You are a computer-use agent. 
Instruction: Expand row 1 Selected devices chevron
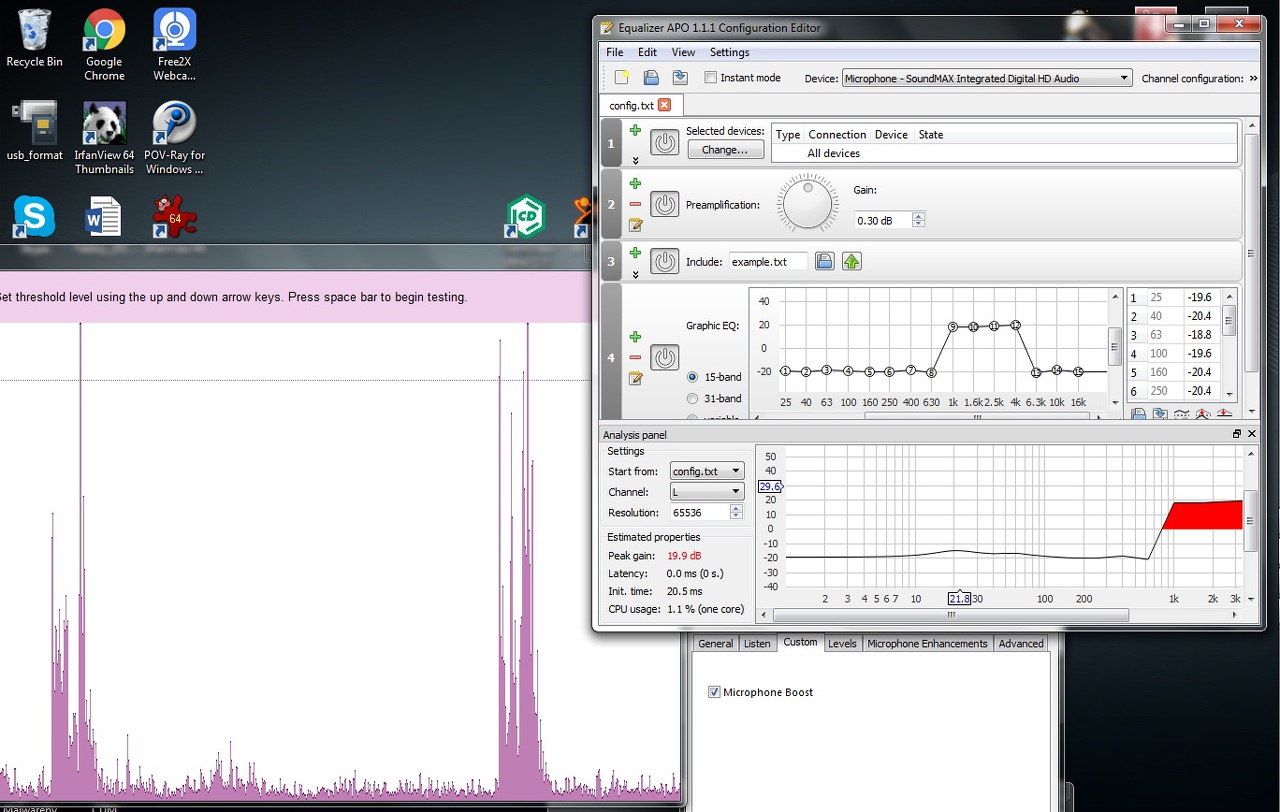click(635, 160)
